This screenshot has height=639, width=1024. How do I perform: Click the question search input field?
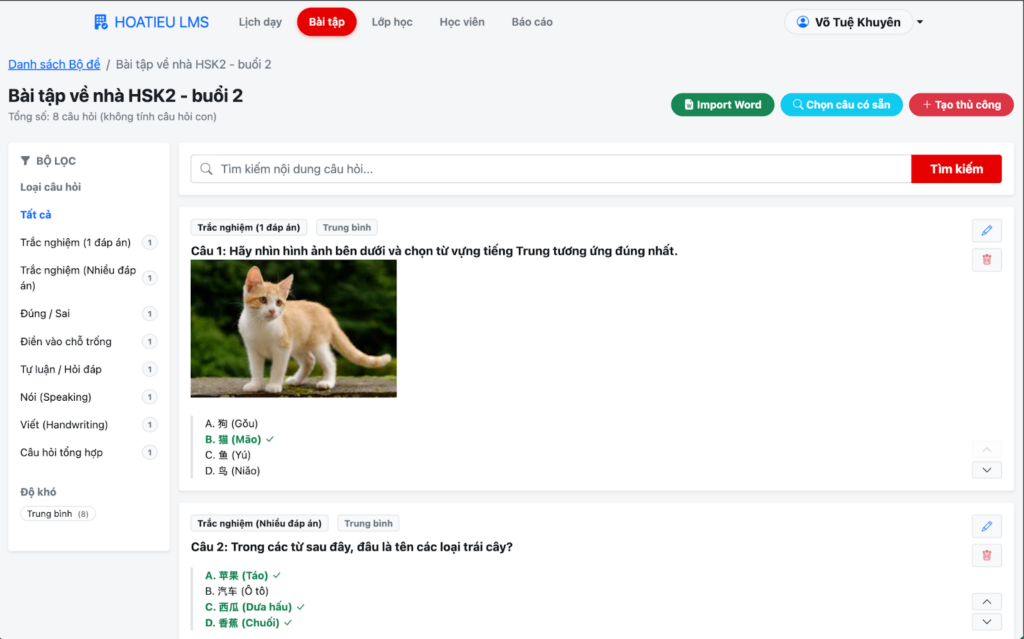pyautogui.click(x=560, y=169)
